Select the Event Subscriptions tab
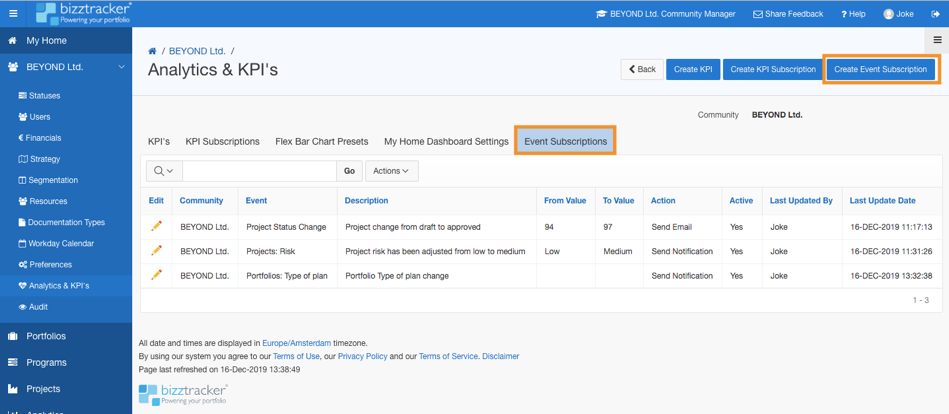 coord(565,142)
